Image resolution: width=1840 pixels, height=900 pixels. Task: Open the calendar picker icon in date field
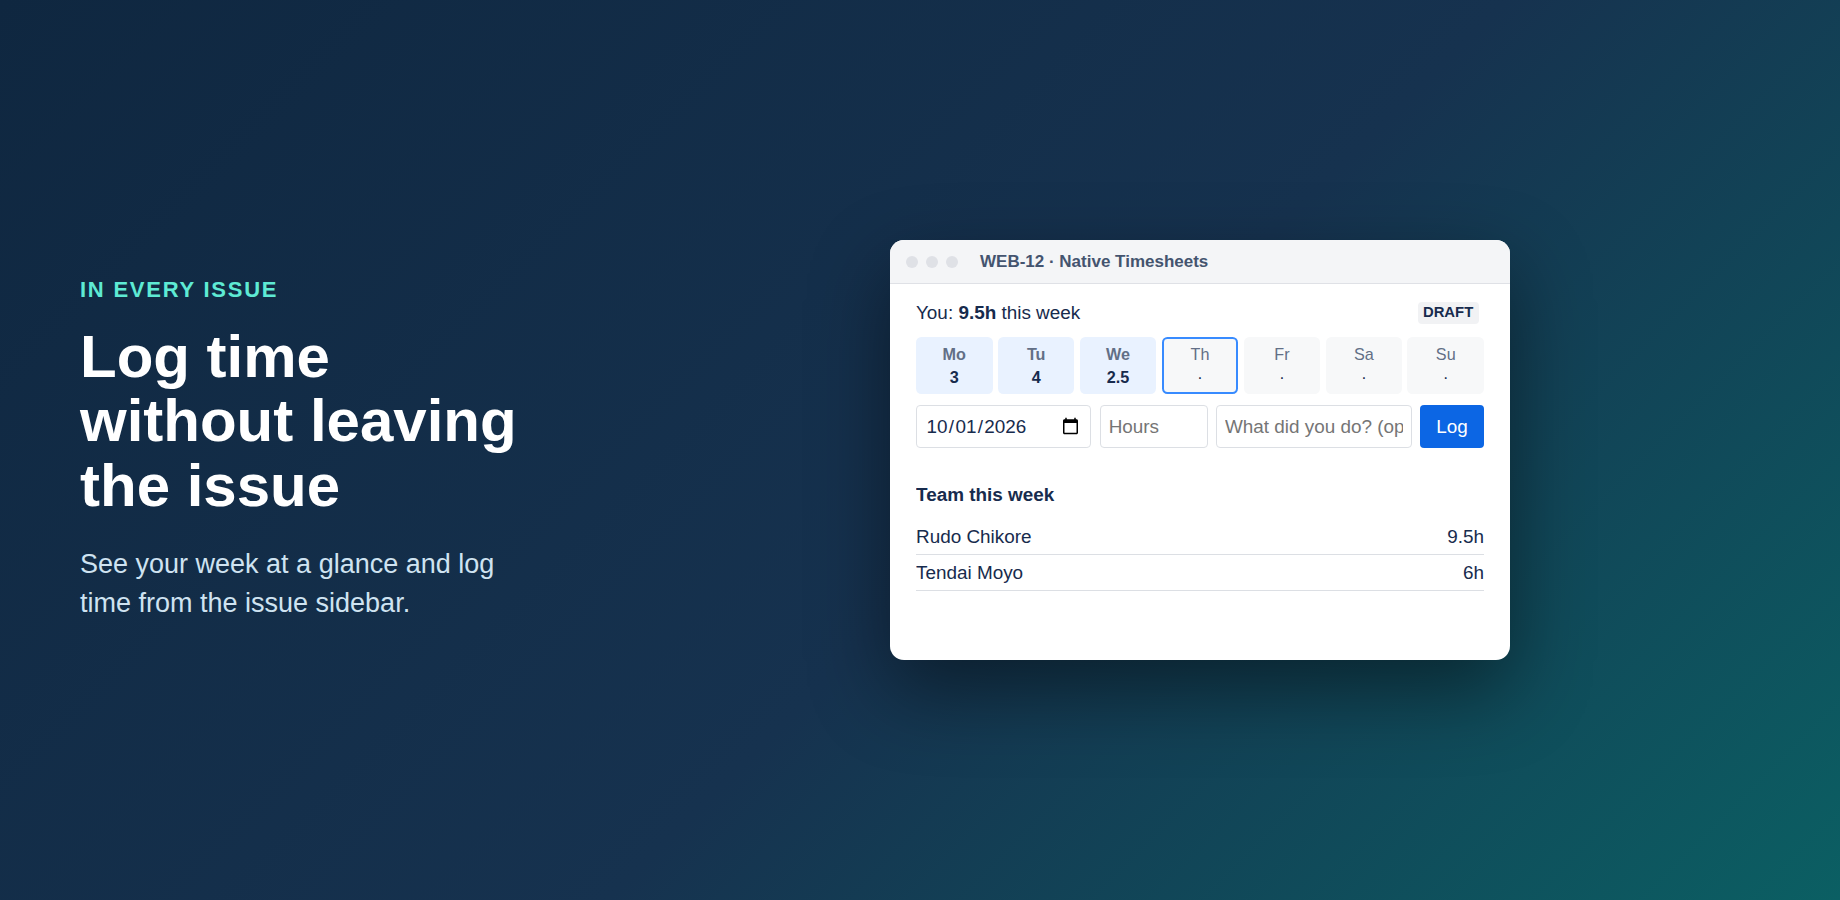(1070, 427)
